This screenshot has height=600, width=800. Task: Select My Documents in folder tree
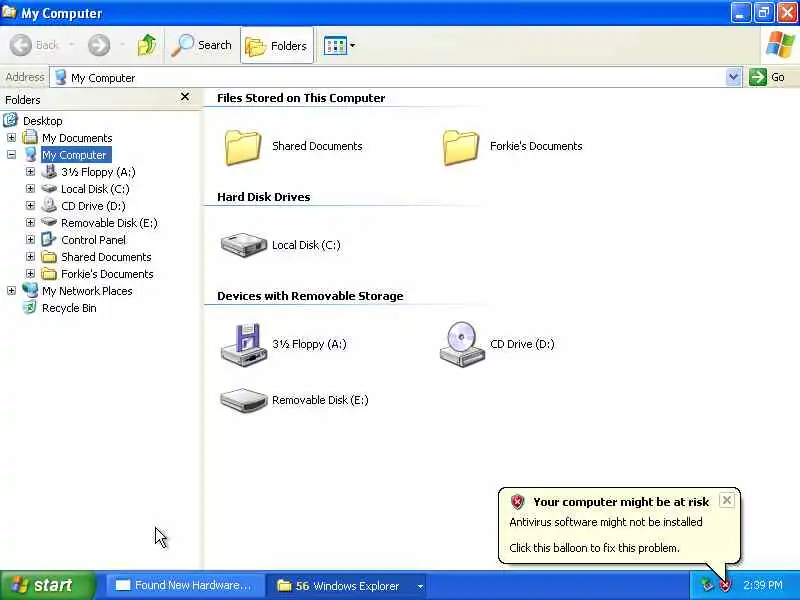click(77, 138)
